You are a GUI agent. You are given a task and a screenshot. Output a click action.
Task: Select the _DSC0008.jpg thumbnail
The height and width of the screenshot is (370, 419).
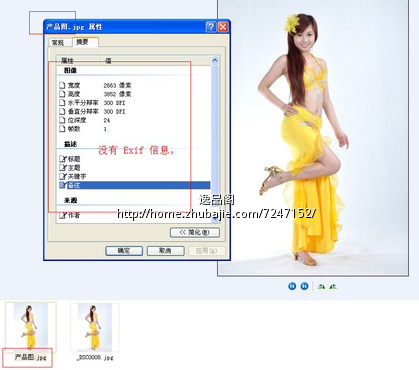pos(95,327)
